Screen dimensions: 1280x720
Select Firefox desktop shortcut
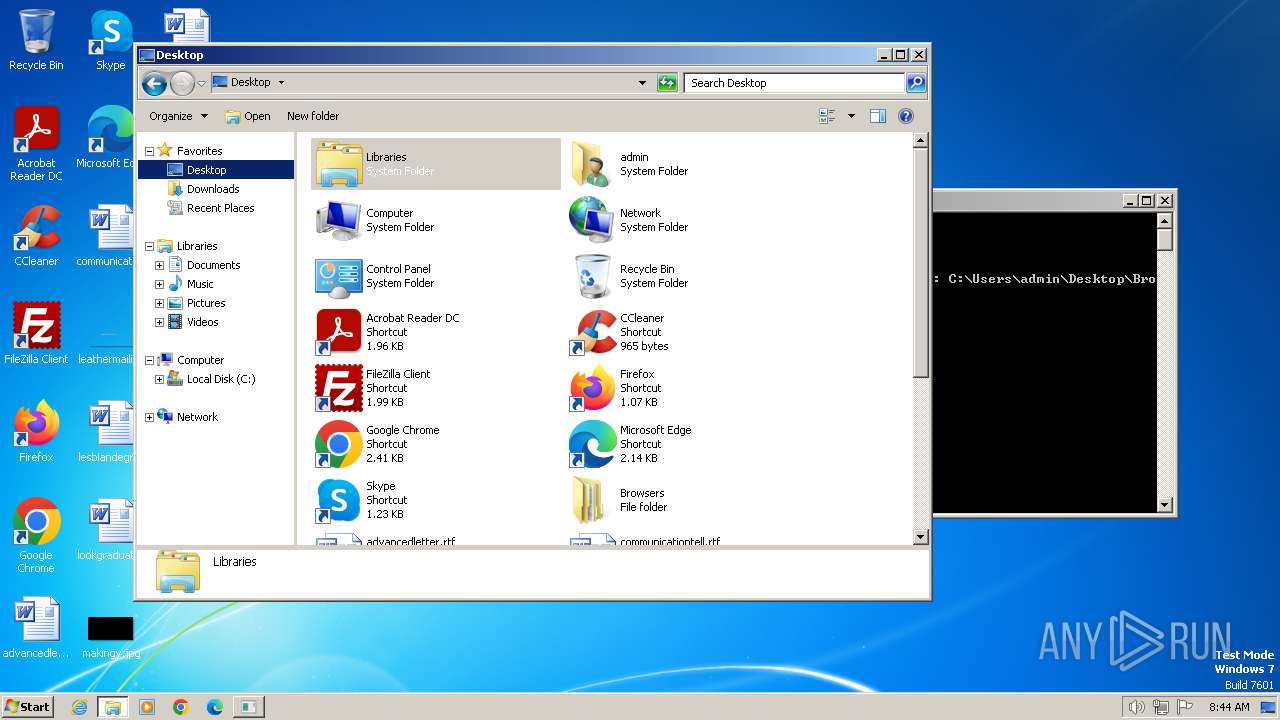(x=36, y=432)
